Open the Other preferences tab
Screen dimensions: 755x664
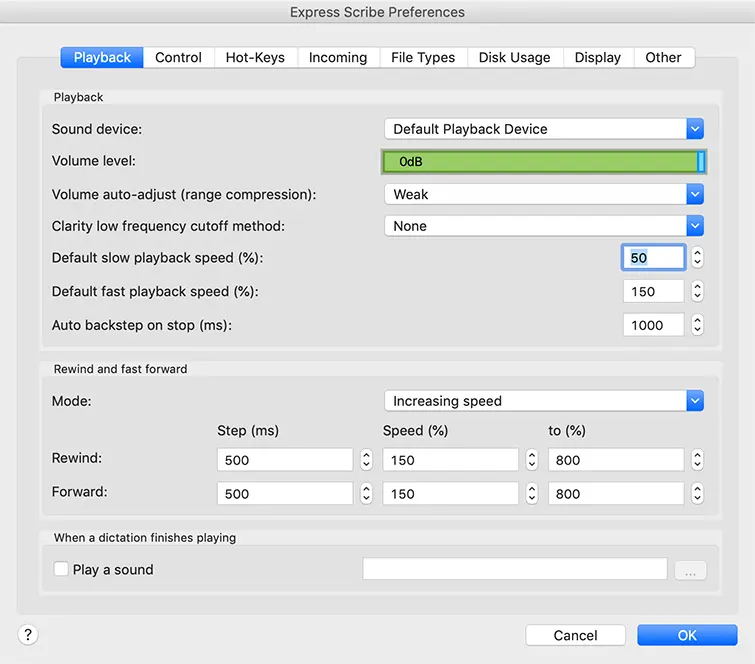point(664,57)
